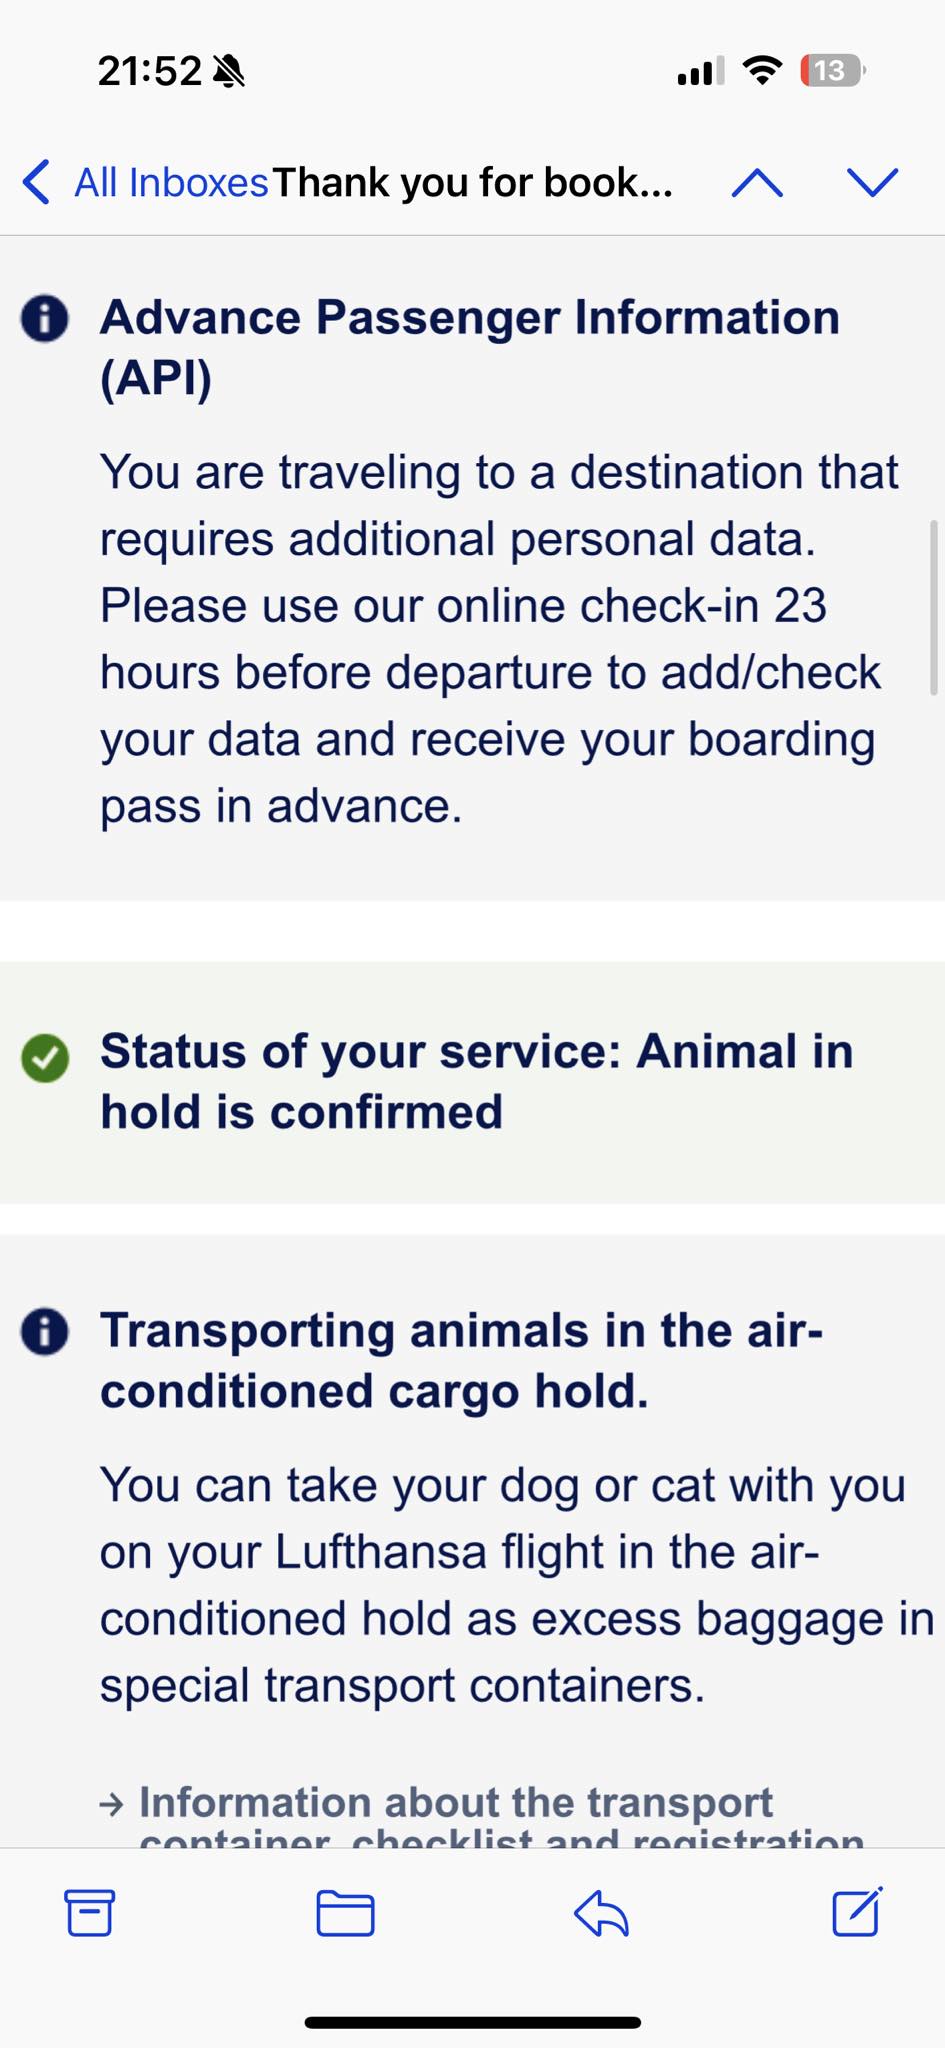
Task: Tap the Wi-Fi status icon
Action: tap(762, 71)
